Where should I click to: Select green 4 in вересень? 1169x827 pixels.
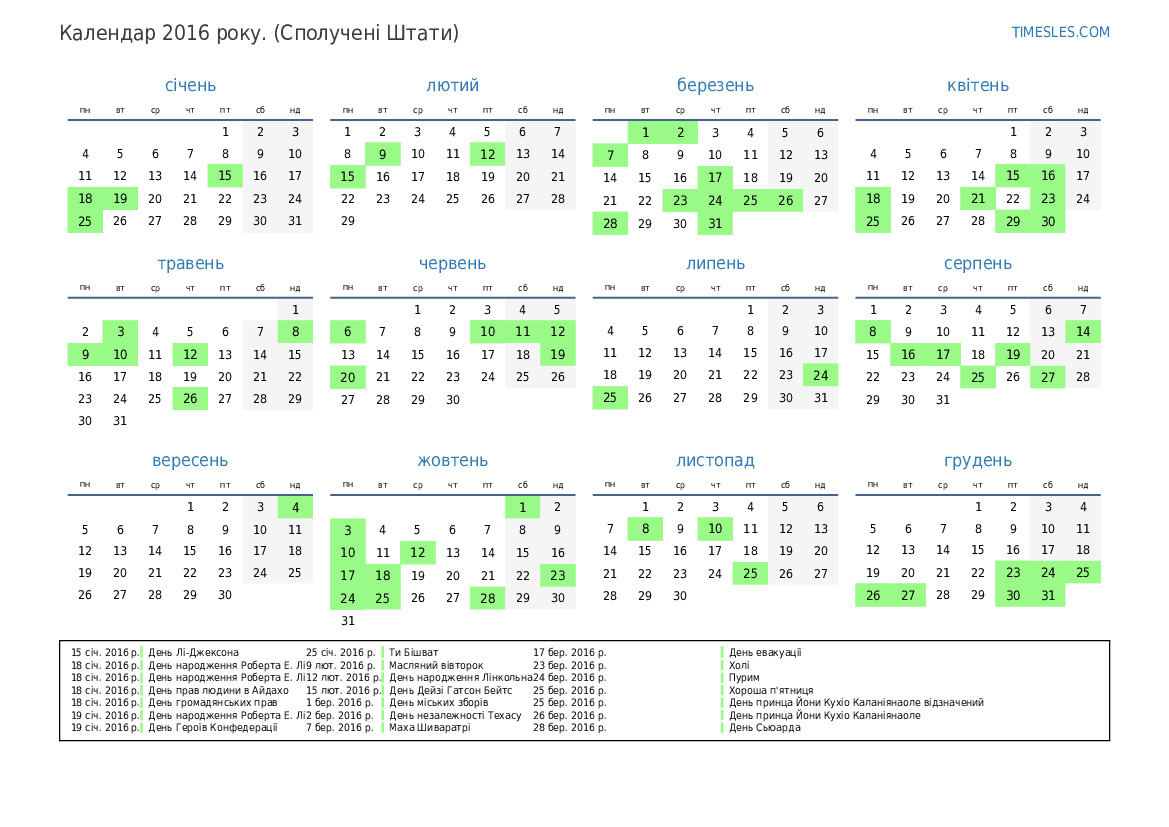point(295,507)
